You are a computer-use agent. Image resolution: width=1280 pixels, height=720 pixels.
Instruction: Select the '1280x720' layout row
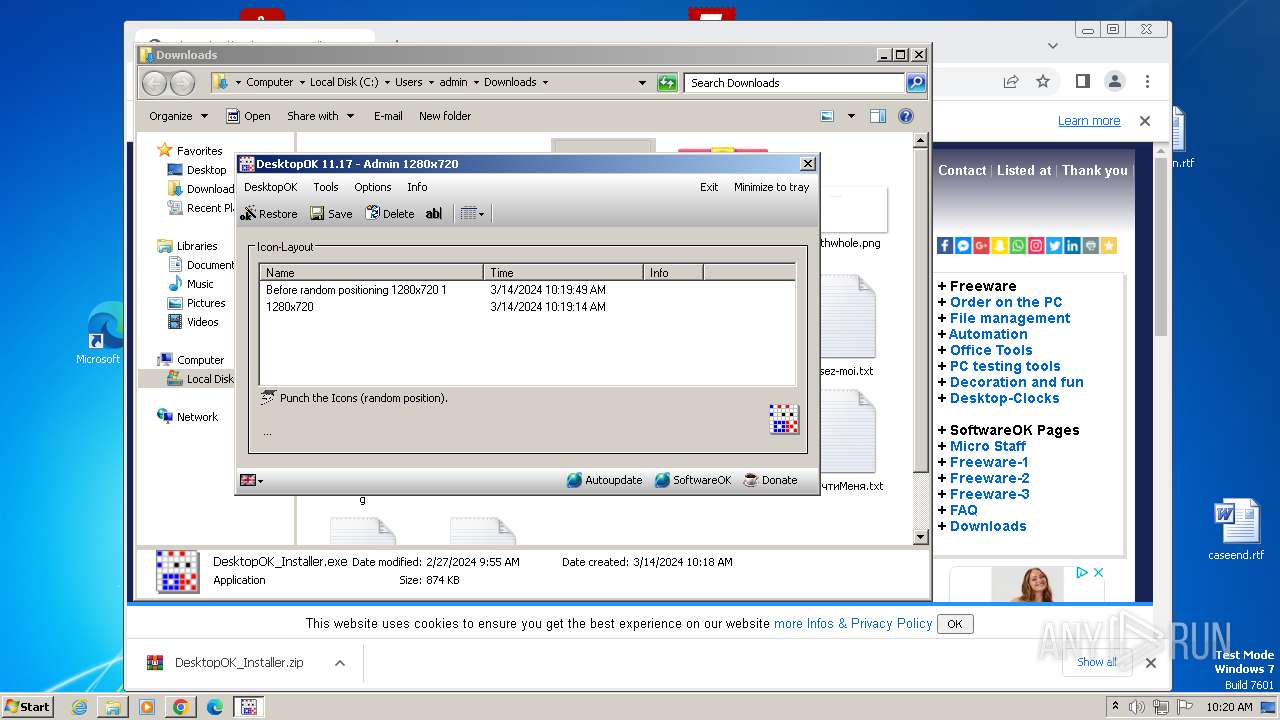pos(527,307)
